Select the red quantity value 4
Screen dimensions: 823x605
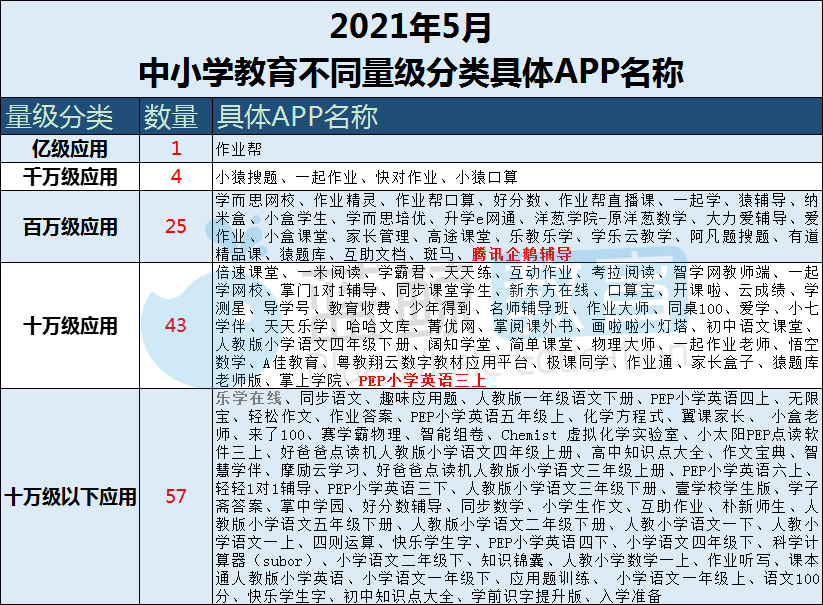(x=176, y=178)
